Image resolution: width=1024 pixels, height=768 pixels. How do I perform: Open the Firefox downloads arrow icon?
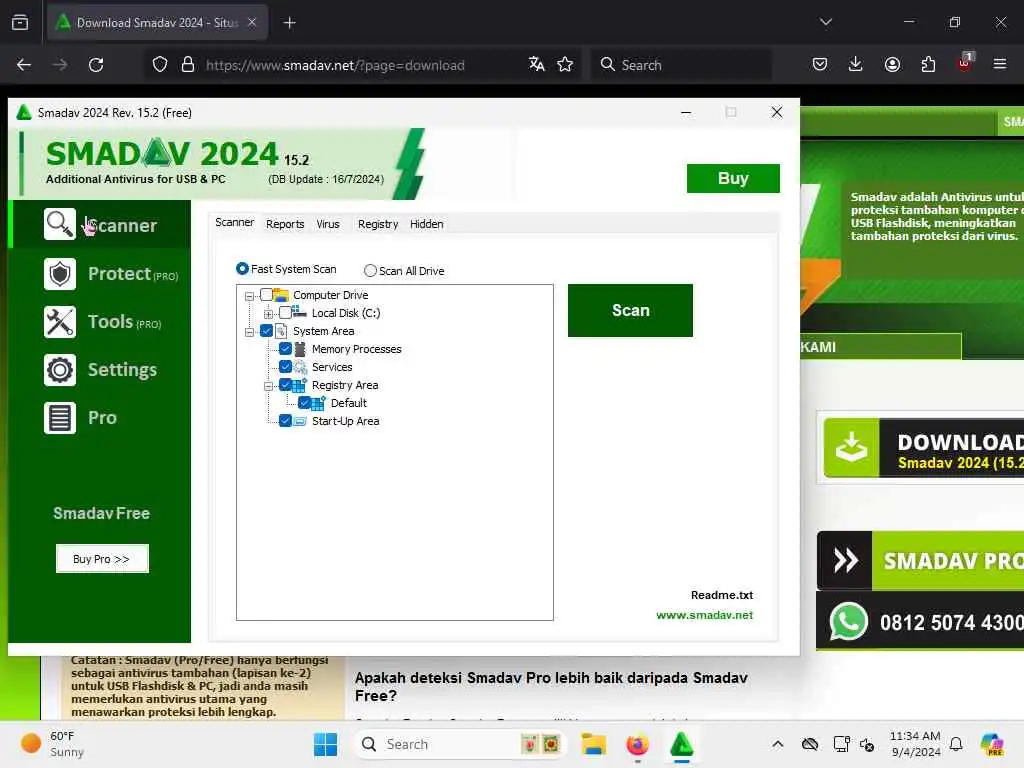[x=856, y=64]
